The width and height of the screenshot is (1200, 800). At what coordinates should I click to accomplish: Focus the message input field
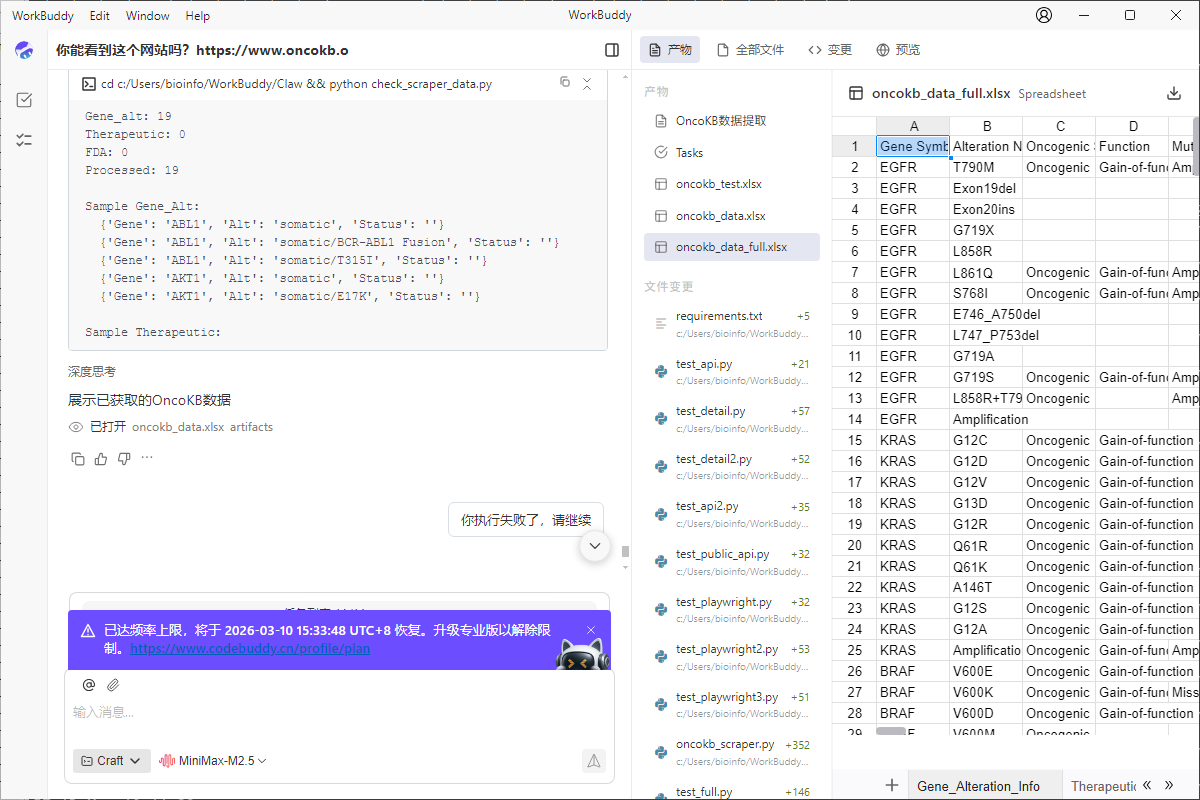point(340,712)
